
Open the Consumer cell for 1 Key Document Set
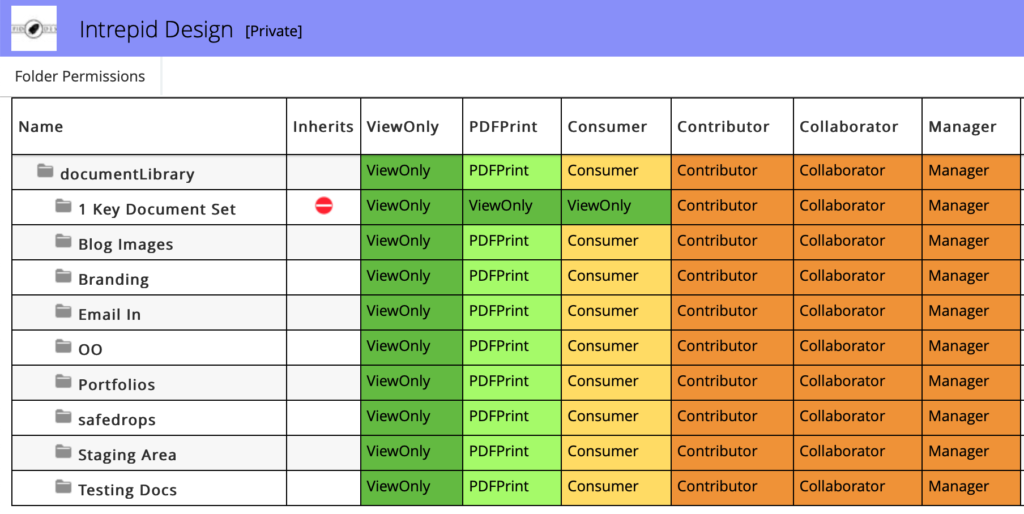coord(615,206)
